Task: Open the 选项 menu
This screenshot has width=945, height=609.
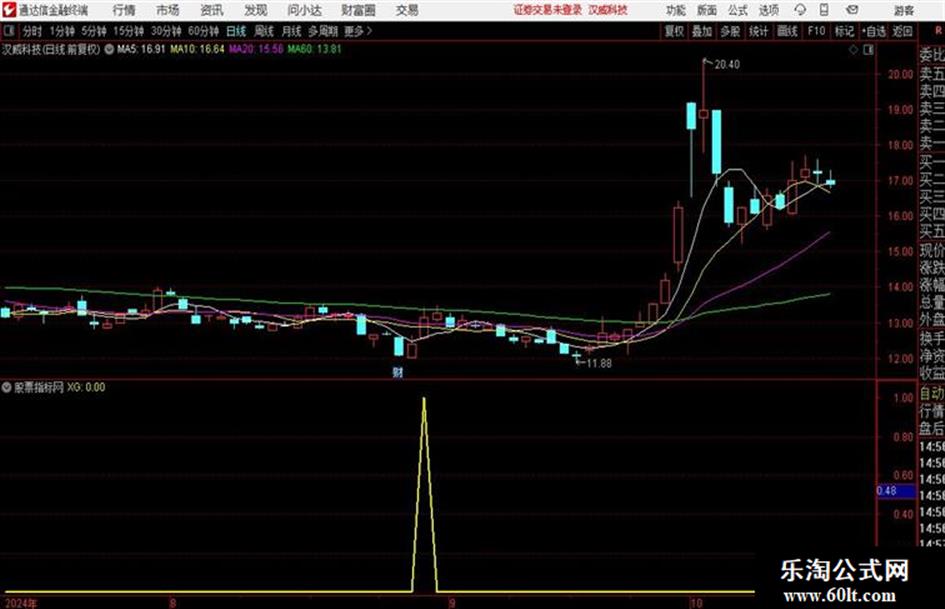Action: coord(769,10)
